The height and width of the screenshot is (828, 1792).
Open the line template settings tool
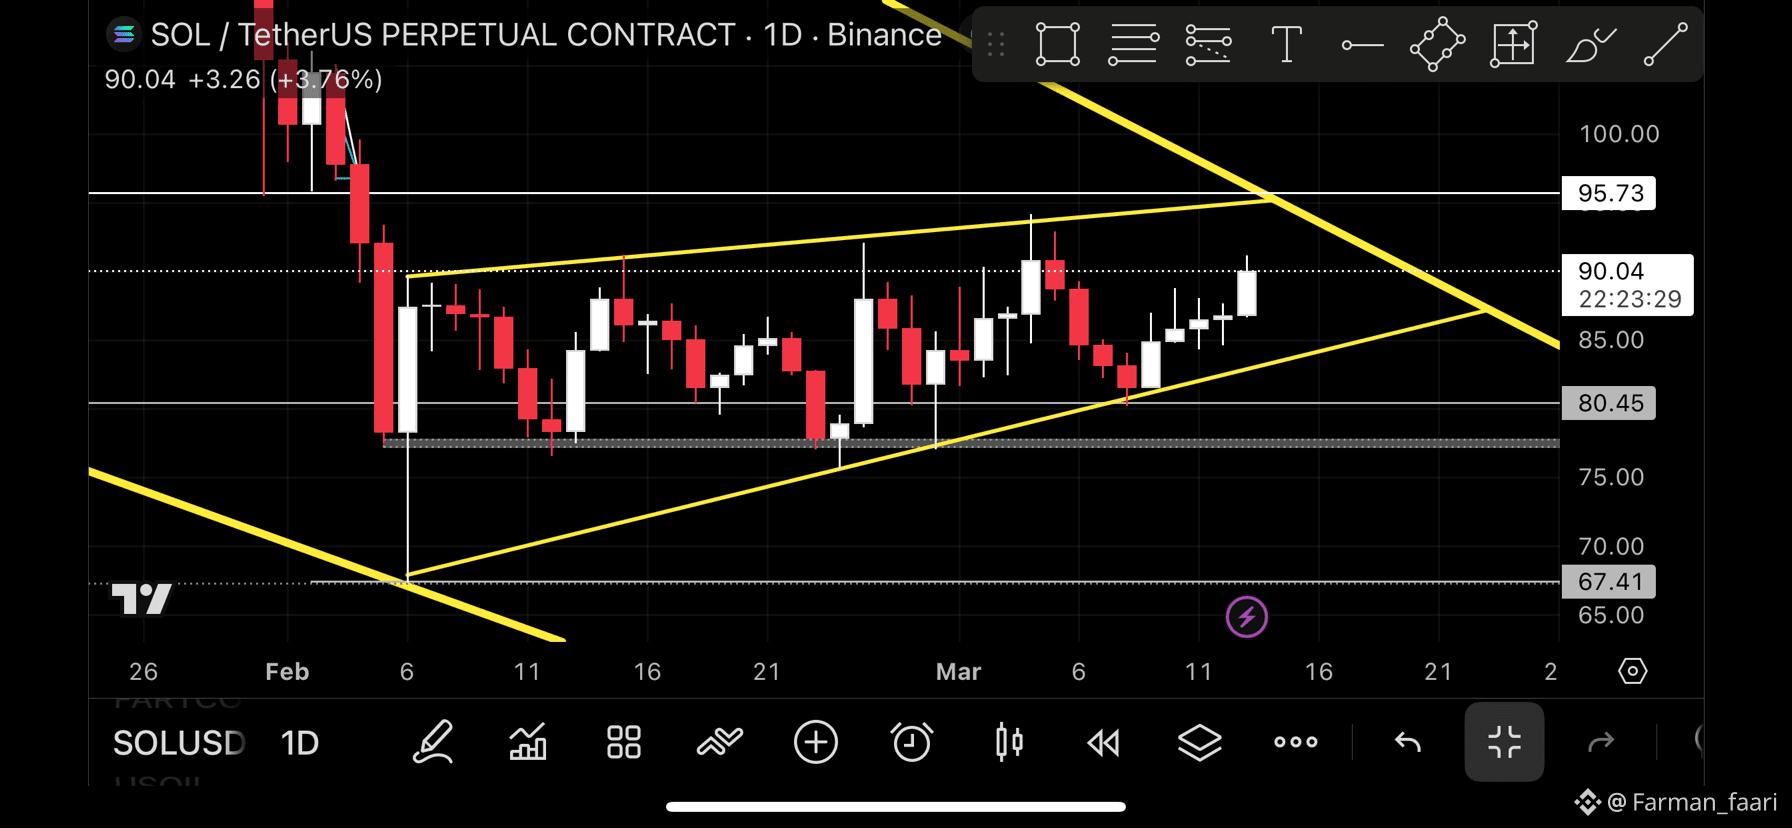pyautogui.click(x=1208, y=44)
